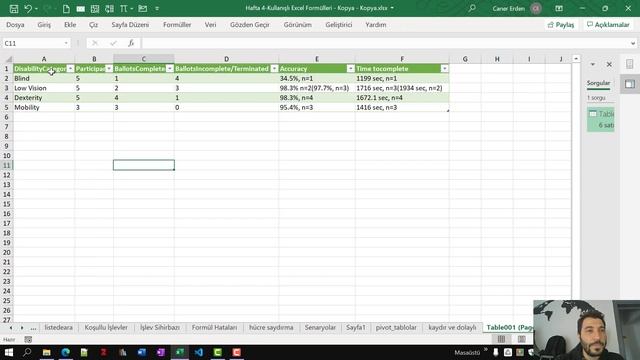Click the ellipsis to show hidden sheet tabs

pos(33,328)
